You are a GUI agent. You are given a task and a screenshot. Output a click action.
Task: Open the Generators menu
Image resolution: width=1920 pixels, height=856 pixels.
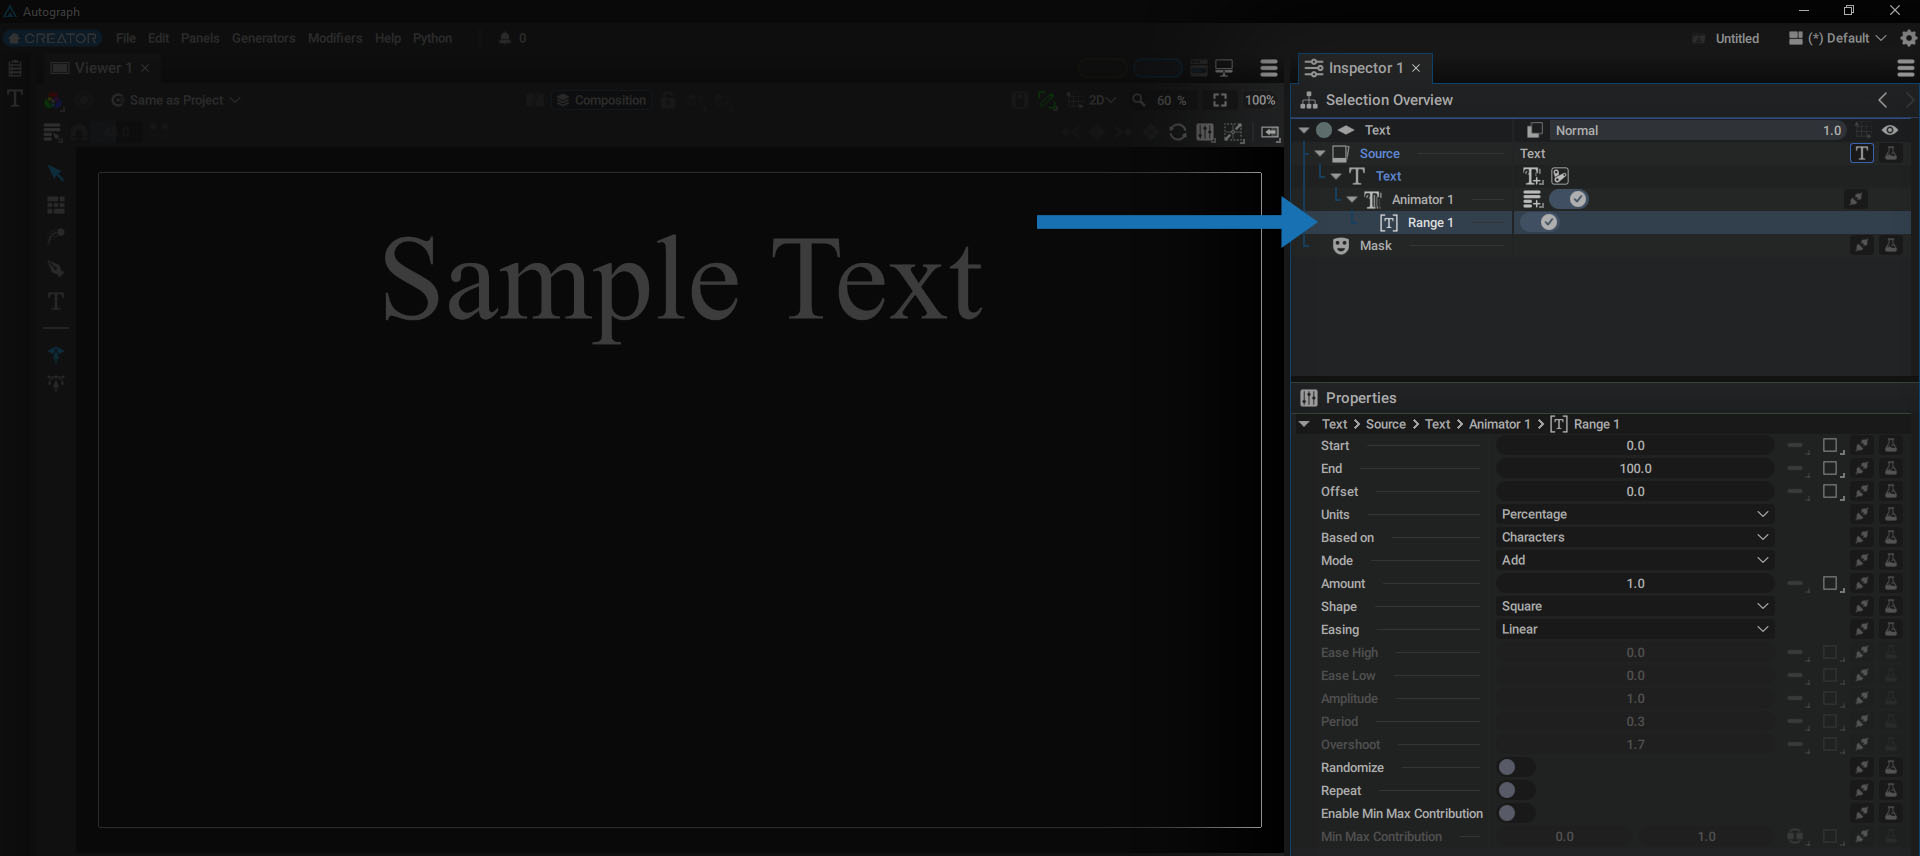264,38
